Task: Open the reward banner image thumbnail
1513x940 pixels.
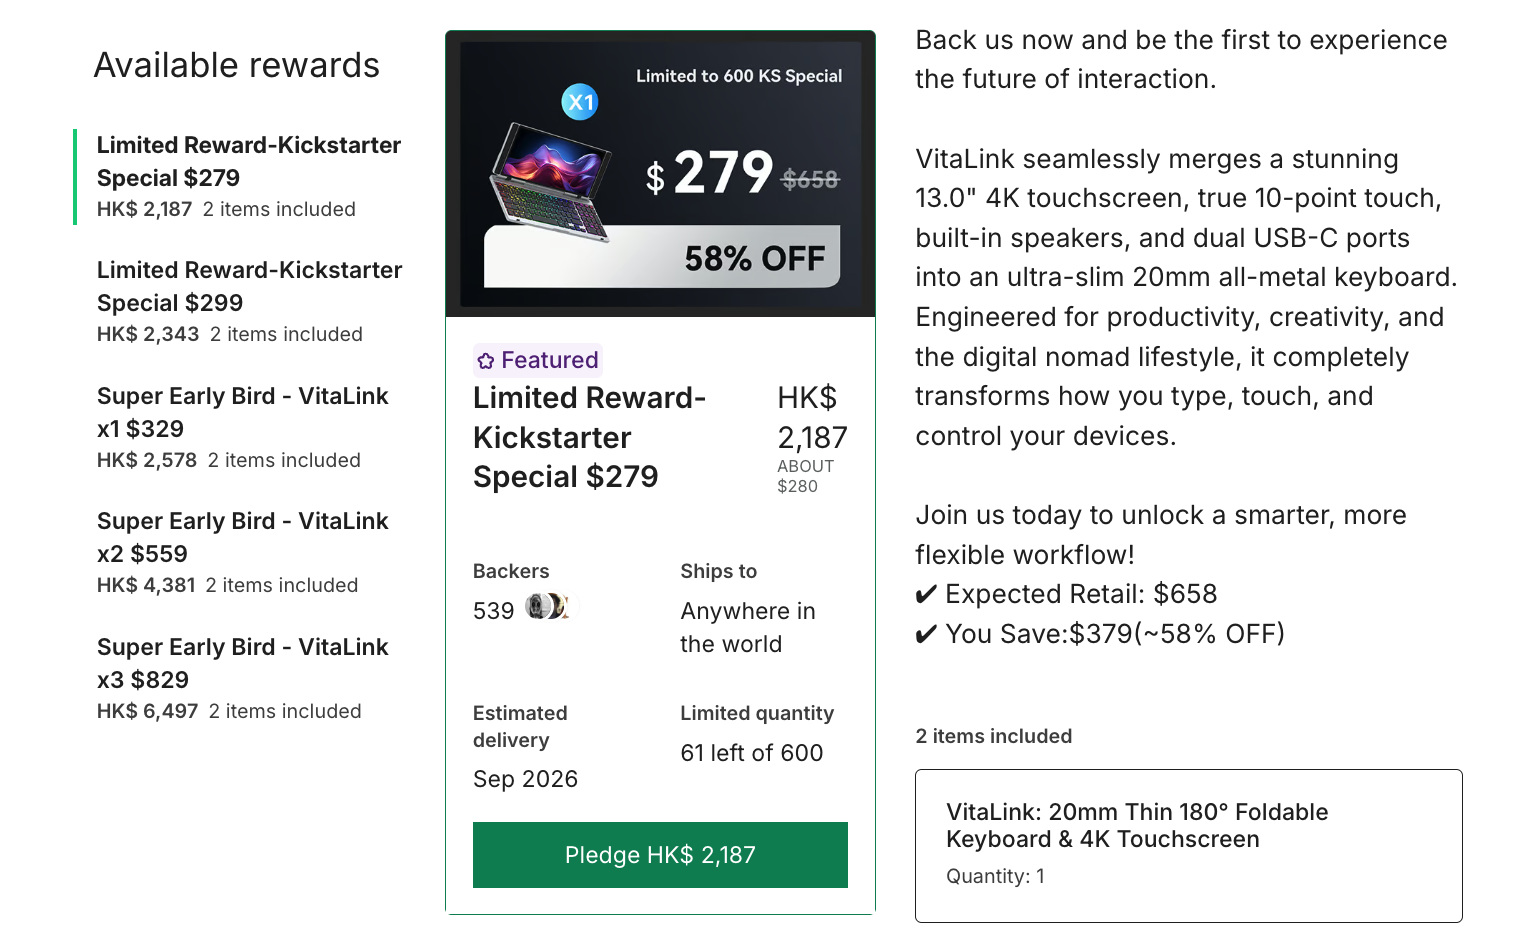Action: (660, 174)
